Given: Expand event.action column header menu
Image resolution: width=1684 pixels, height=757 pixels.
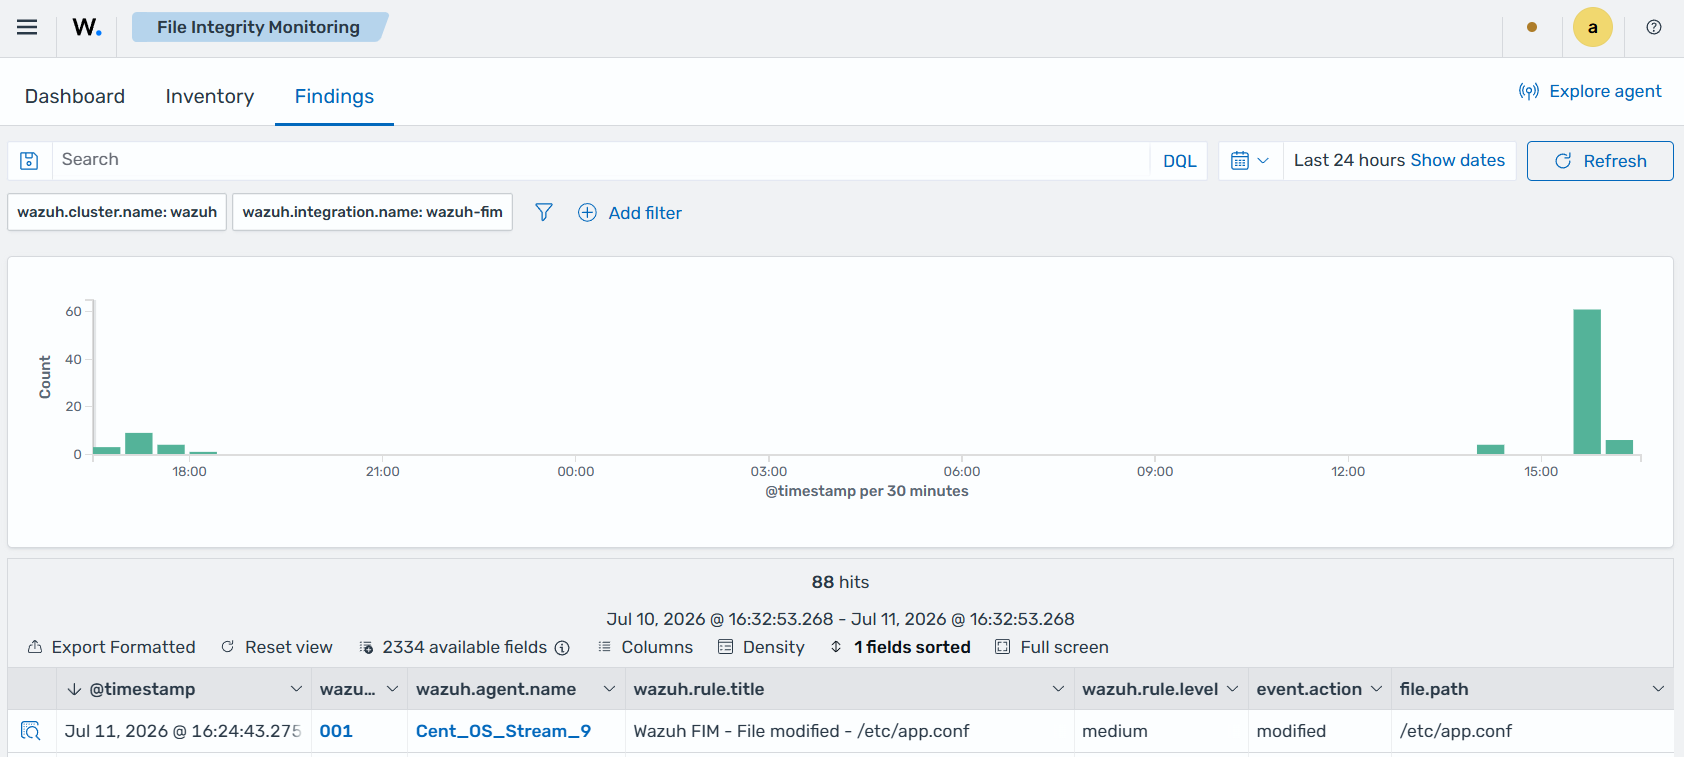Looking at the screenshot, I should click(1377, 689).
